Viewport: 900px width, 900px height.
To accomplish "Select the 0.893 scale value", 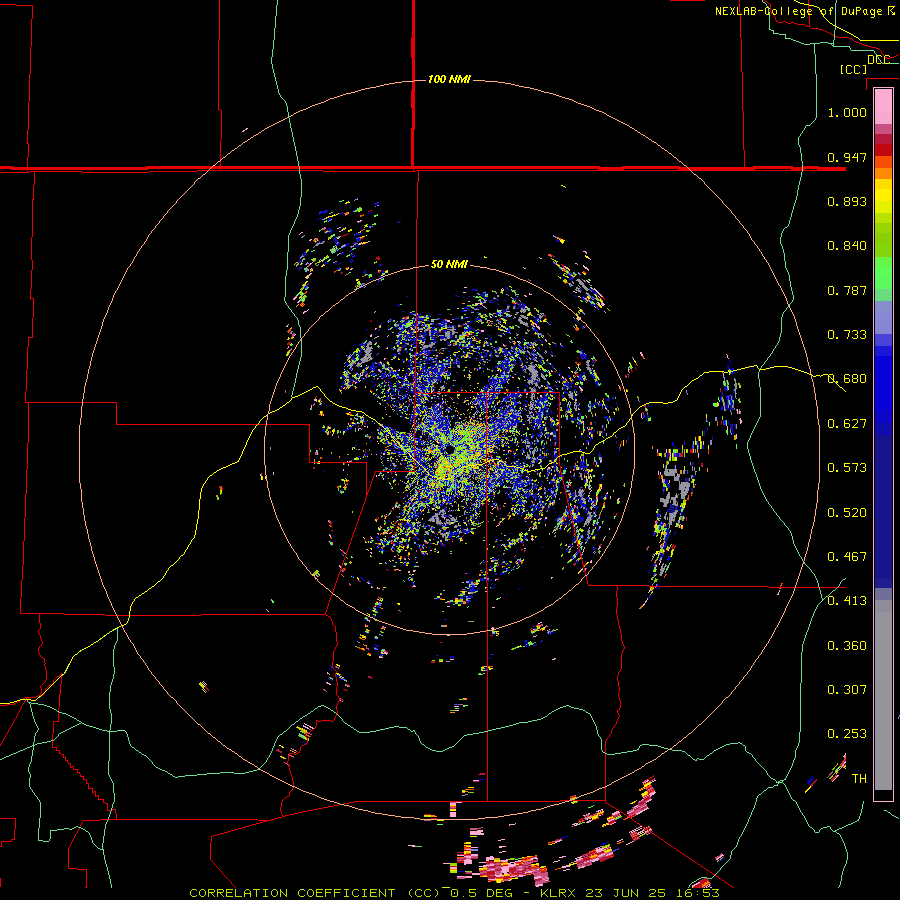I will (x=847, y=201).
